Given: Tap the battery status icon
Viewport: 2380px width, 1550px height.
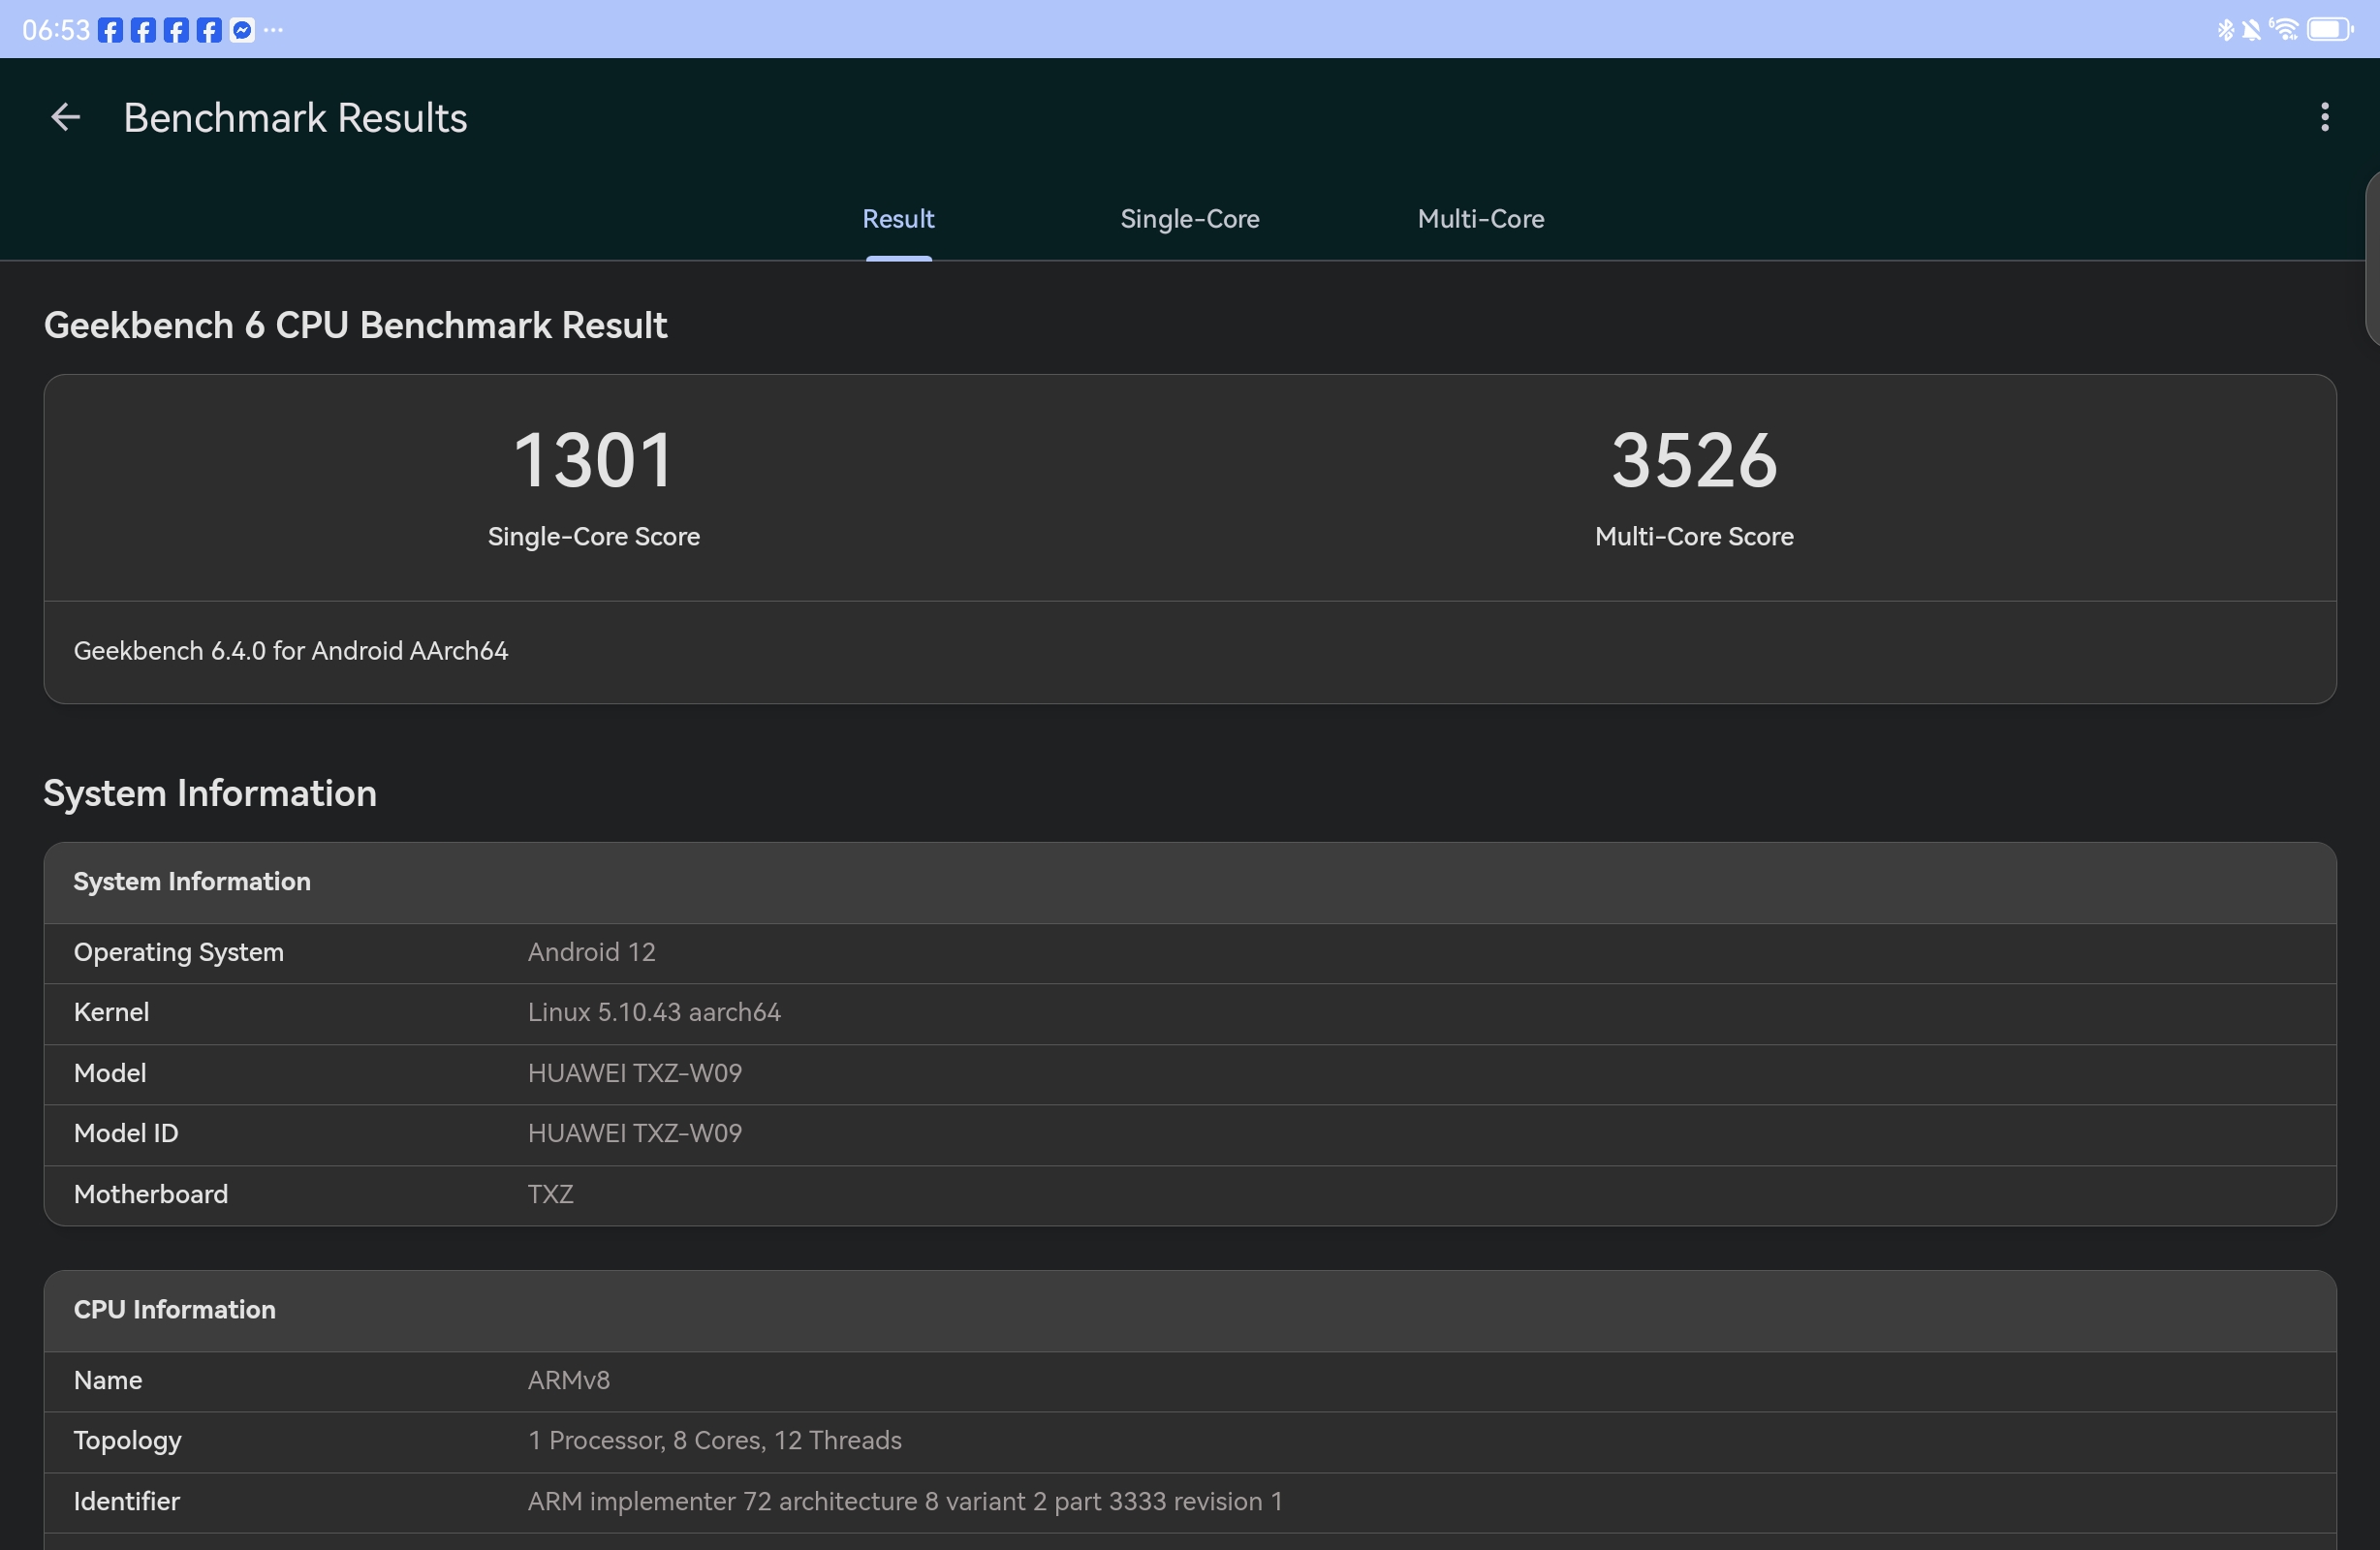Looking at the screenshot, I should click(x=2329, y=30).
